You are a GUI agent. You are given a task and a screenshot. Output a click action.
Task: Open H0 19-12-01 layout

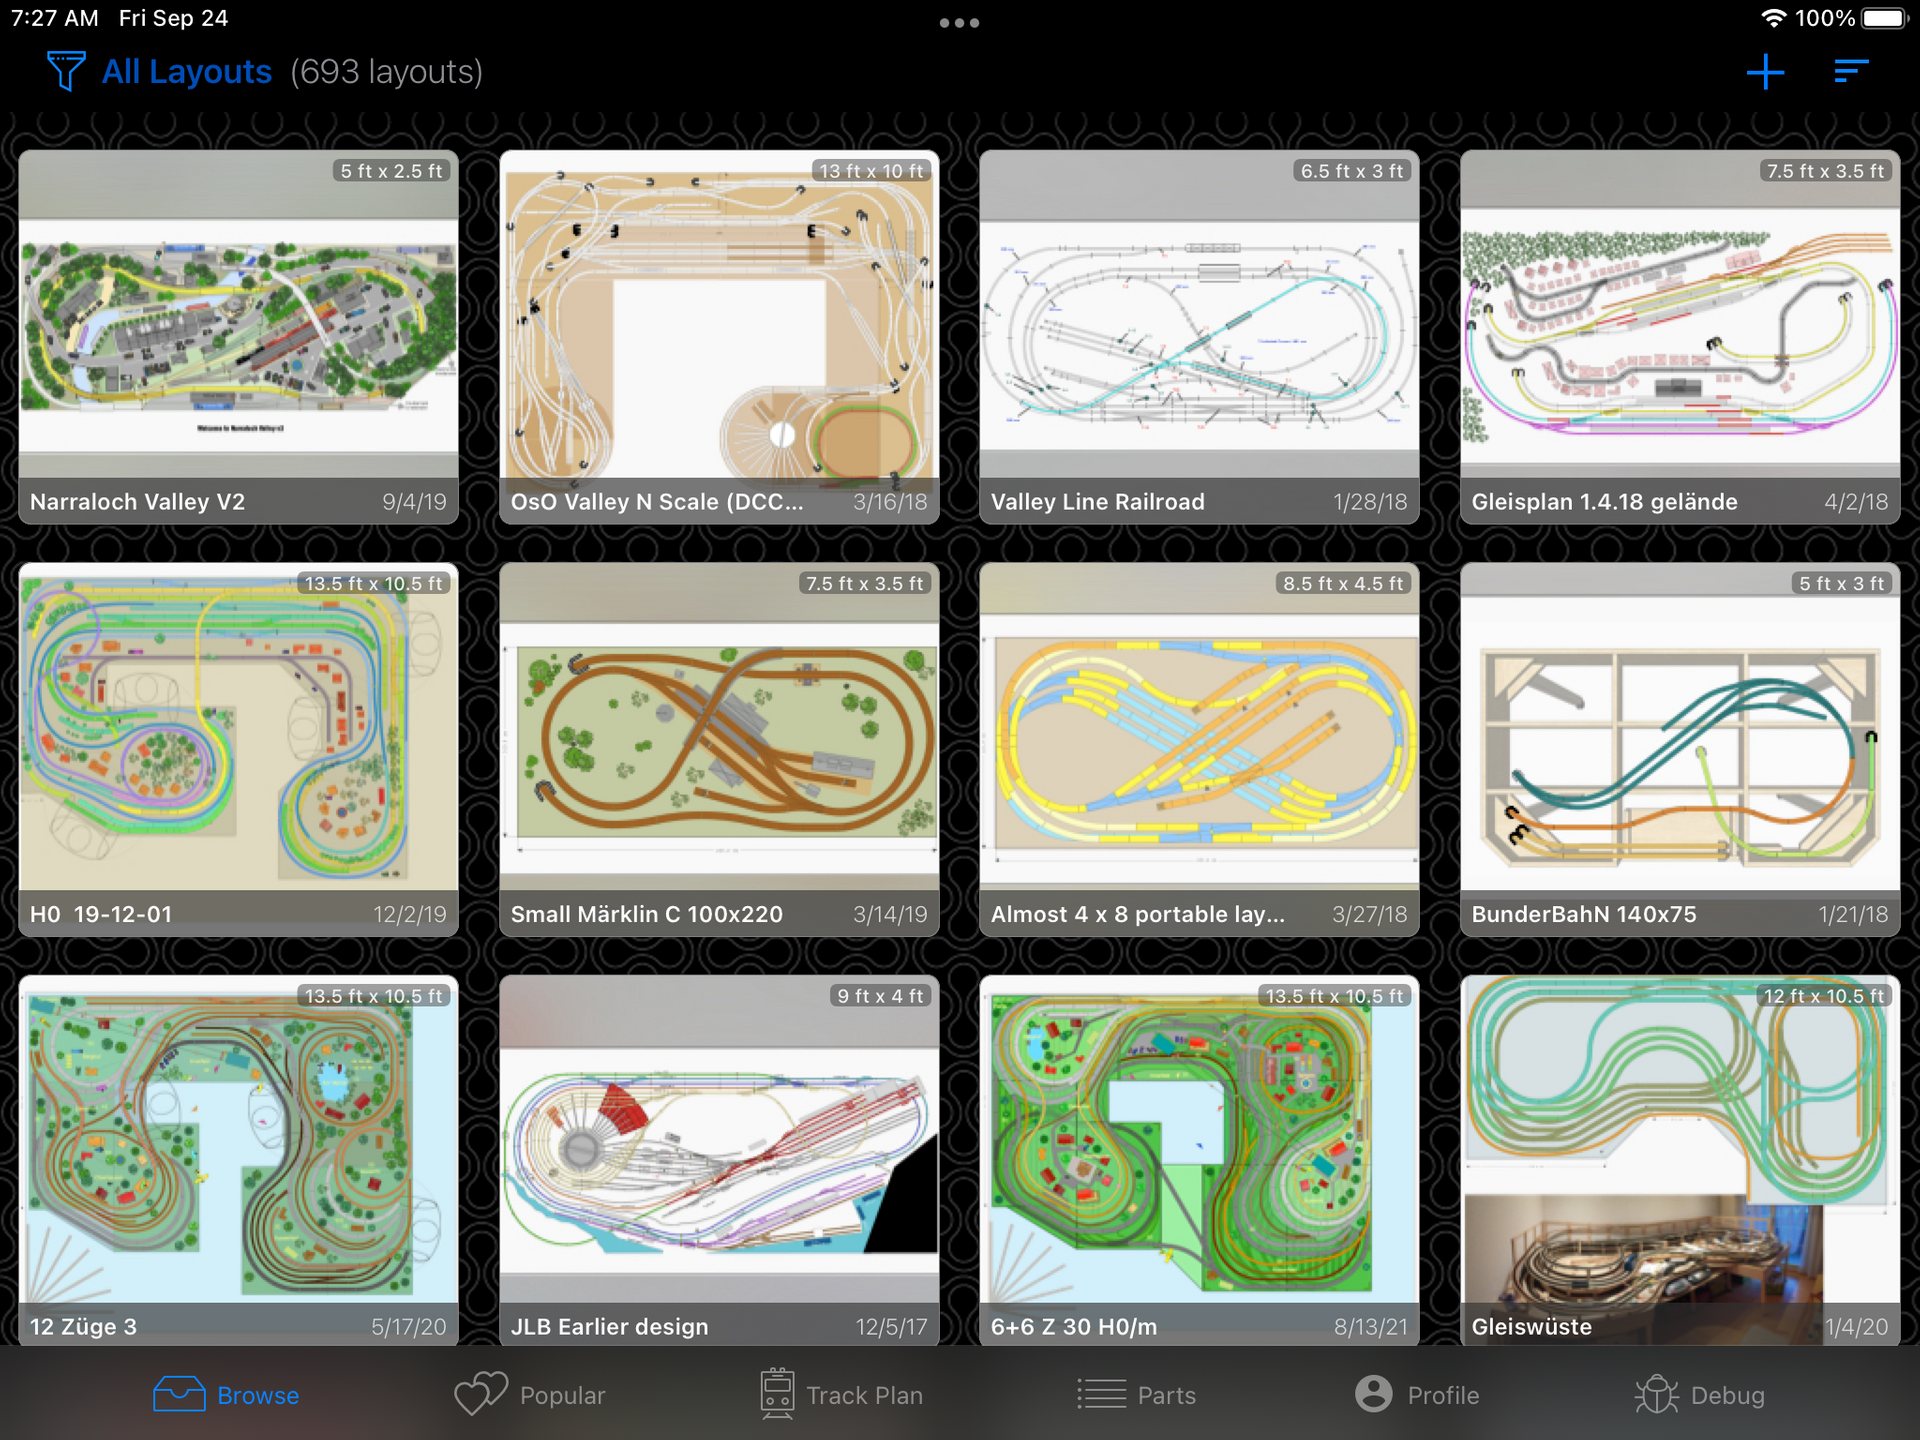point(238,749)
